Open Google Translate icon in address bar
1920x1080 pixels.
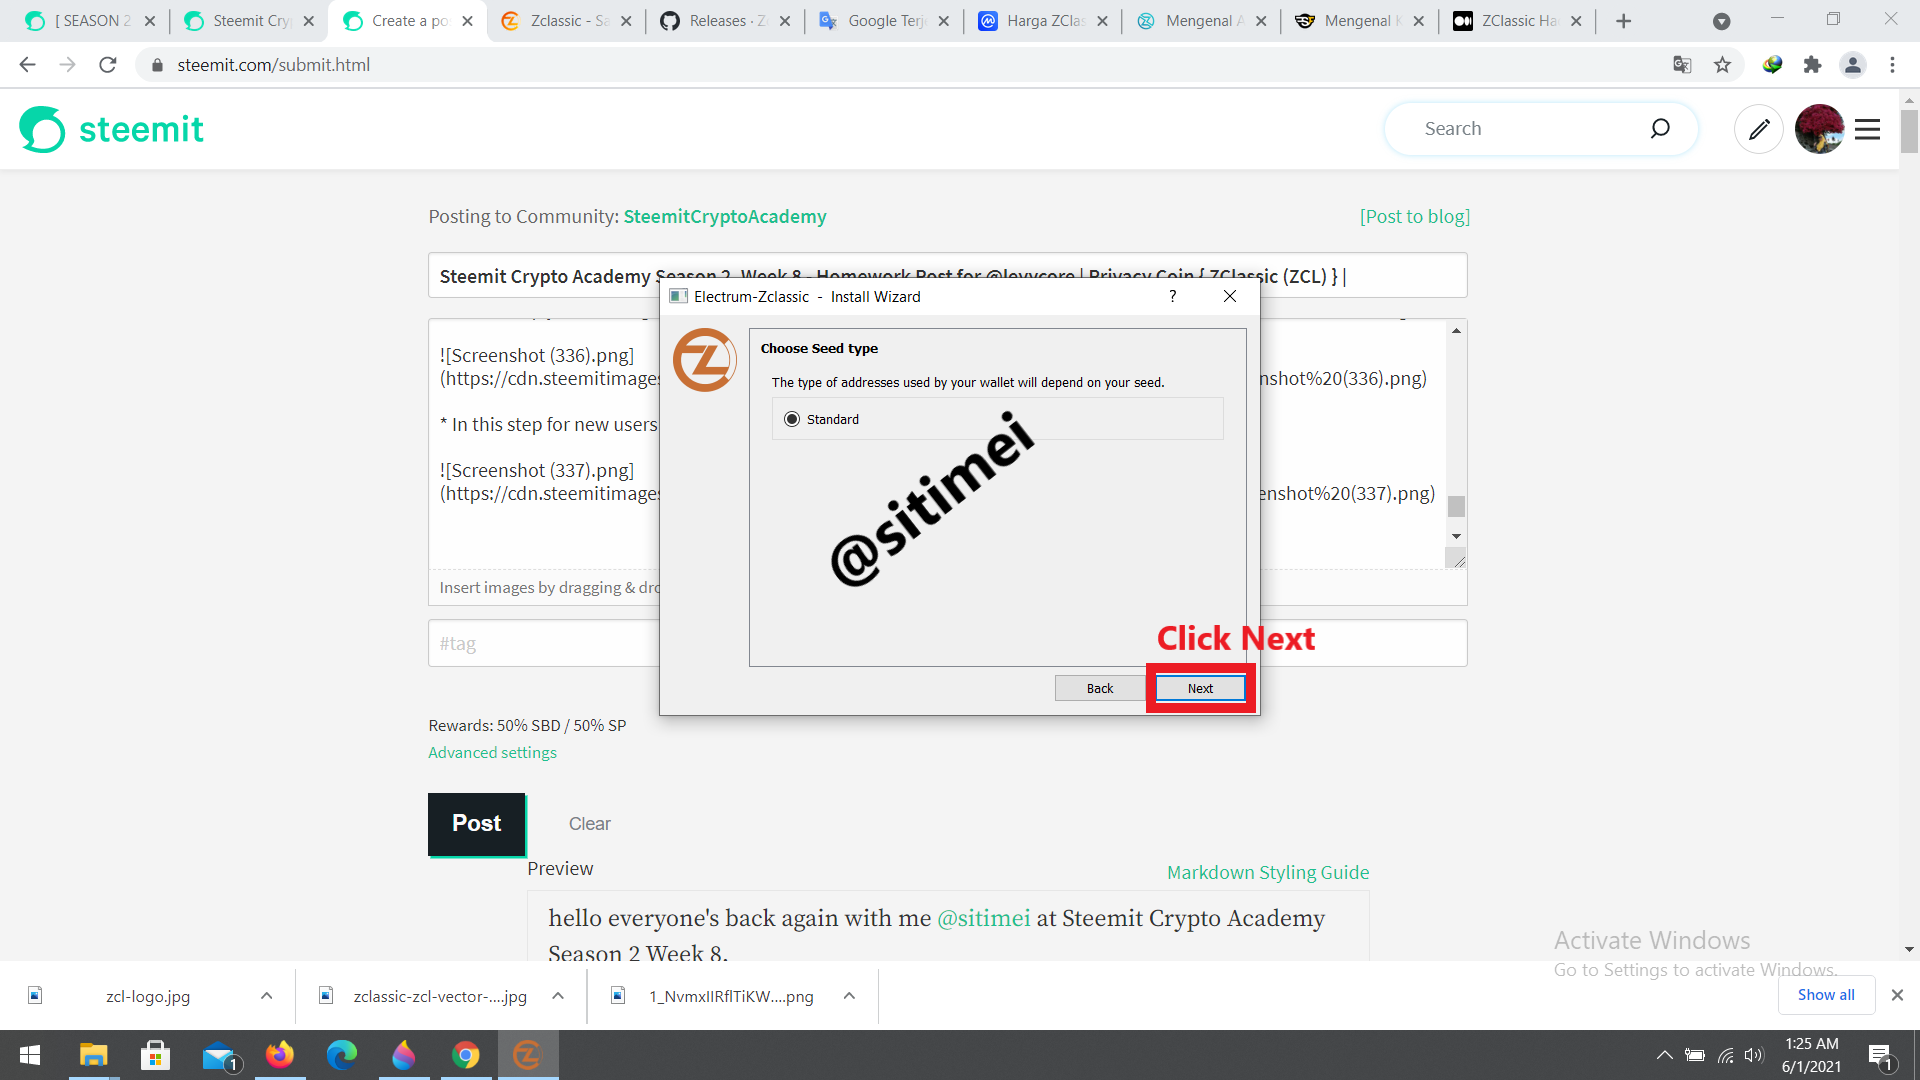tap(1682, 65)
